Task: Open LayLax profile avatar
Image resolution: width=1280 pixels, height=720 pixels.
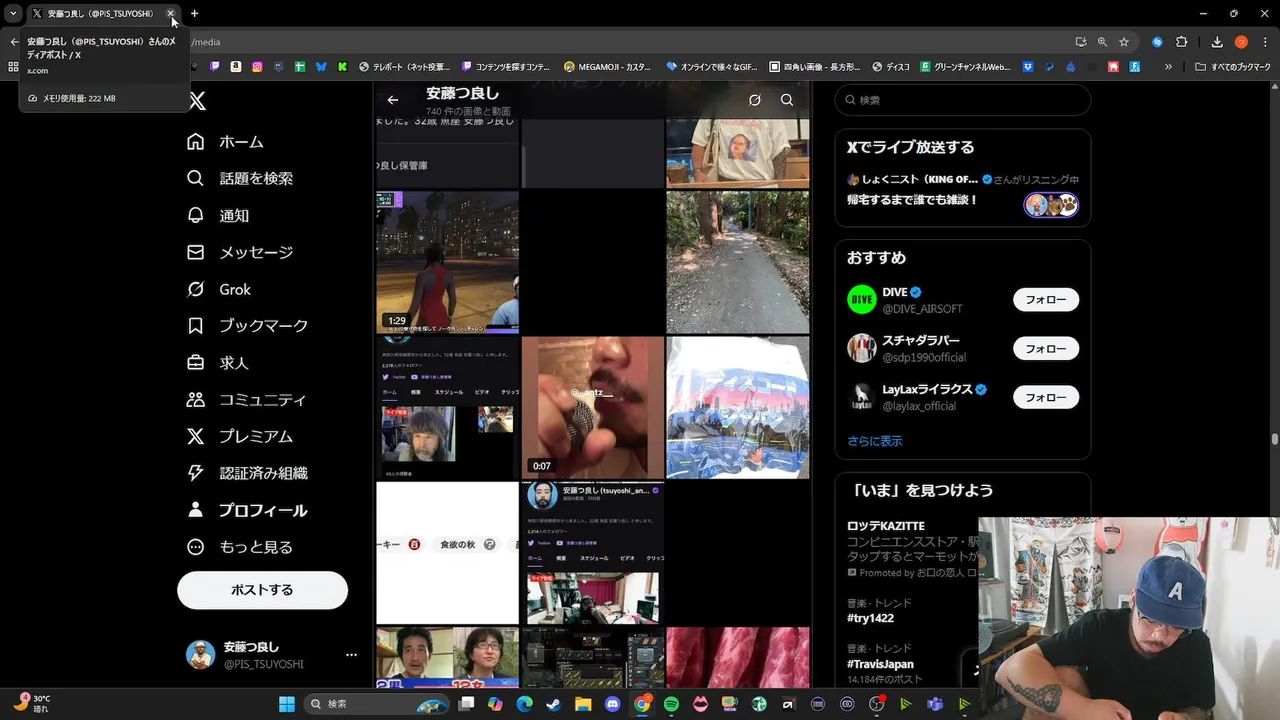Action: pyautogui.click(x=862, y=398)
